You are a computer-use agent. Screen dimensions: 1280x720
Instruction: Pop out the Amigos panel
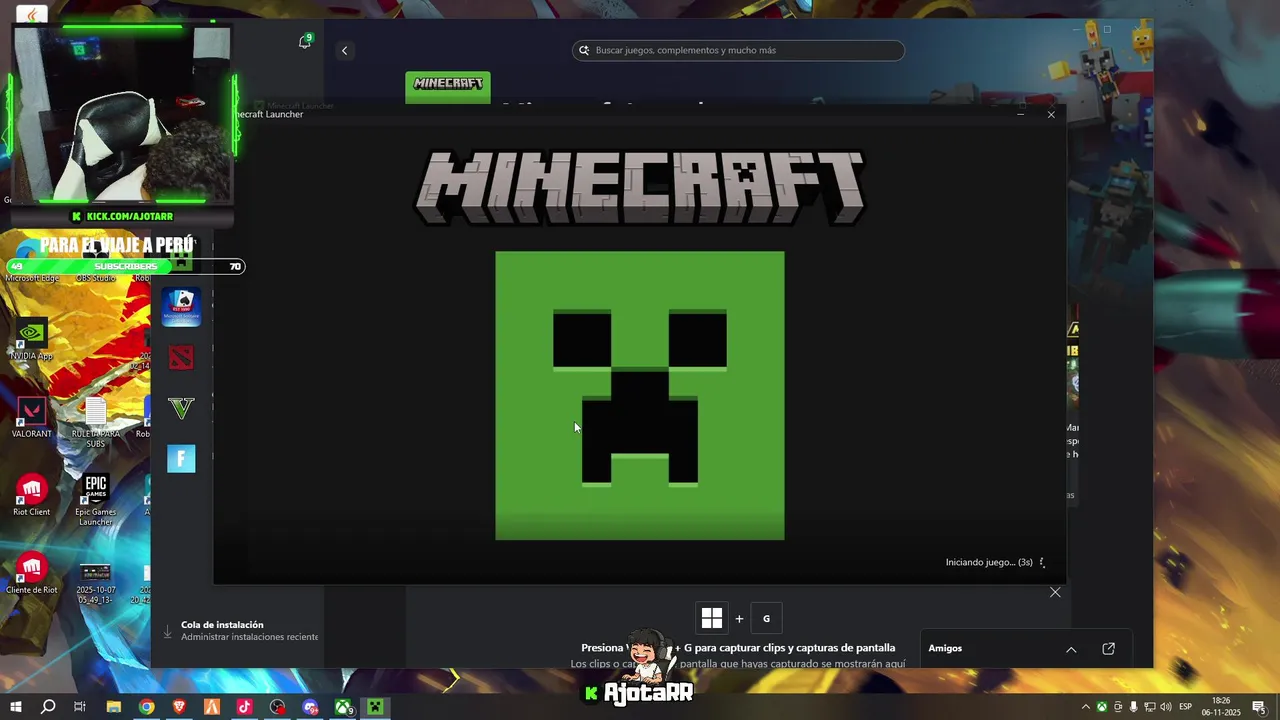click(x=1108, y=649)
